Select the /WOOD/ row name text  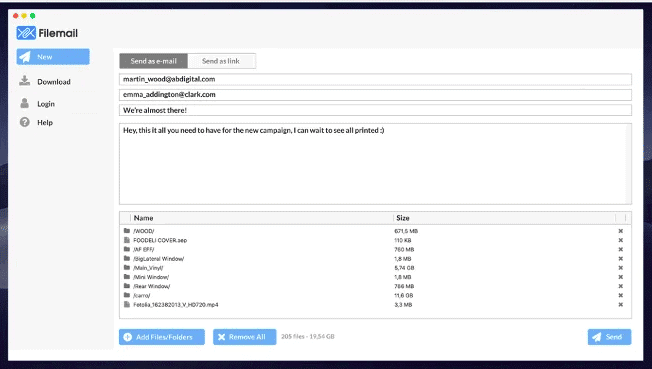click(144, 231)
